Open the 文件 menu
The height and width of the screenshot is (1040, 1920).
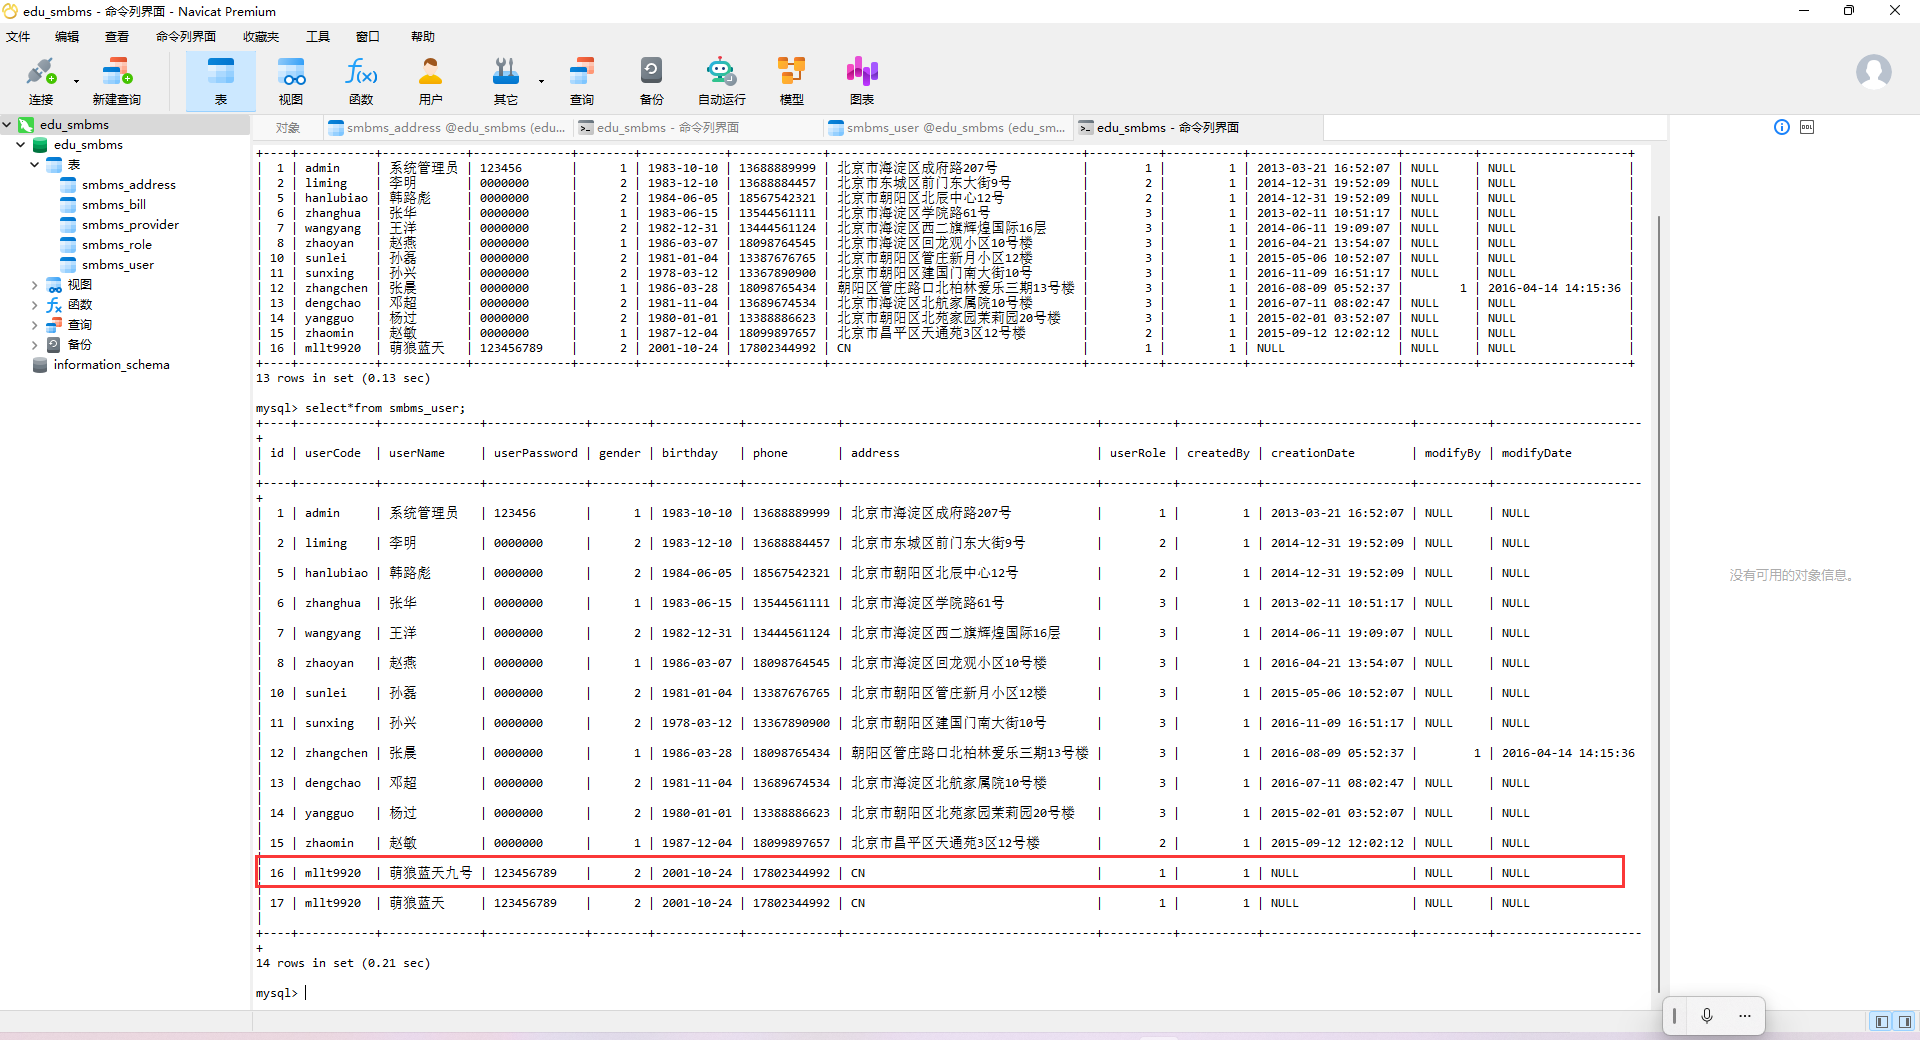[18, 37]
